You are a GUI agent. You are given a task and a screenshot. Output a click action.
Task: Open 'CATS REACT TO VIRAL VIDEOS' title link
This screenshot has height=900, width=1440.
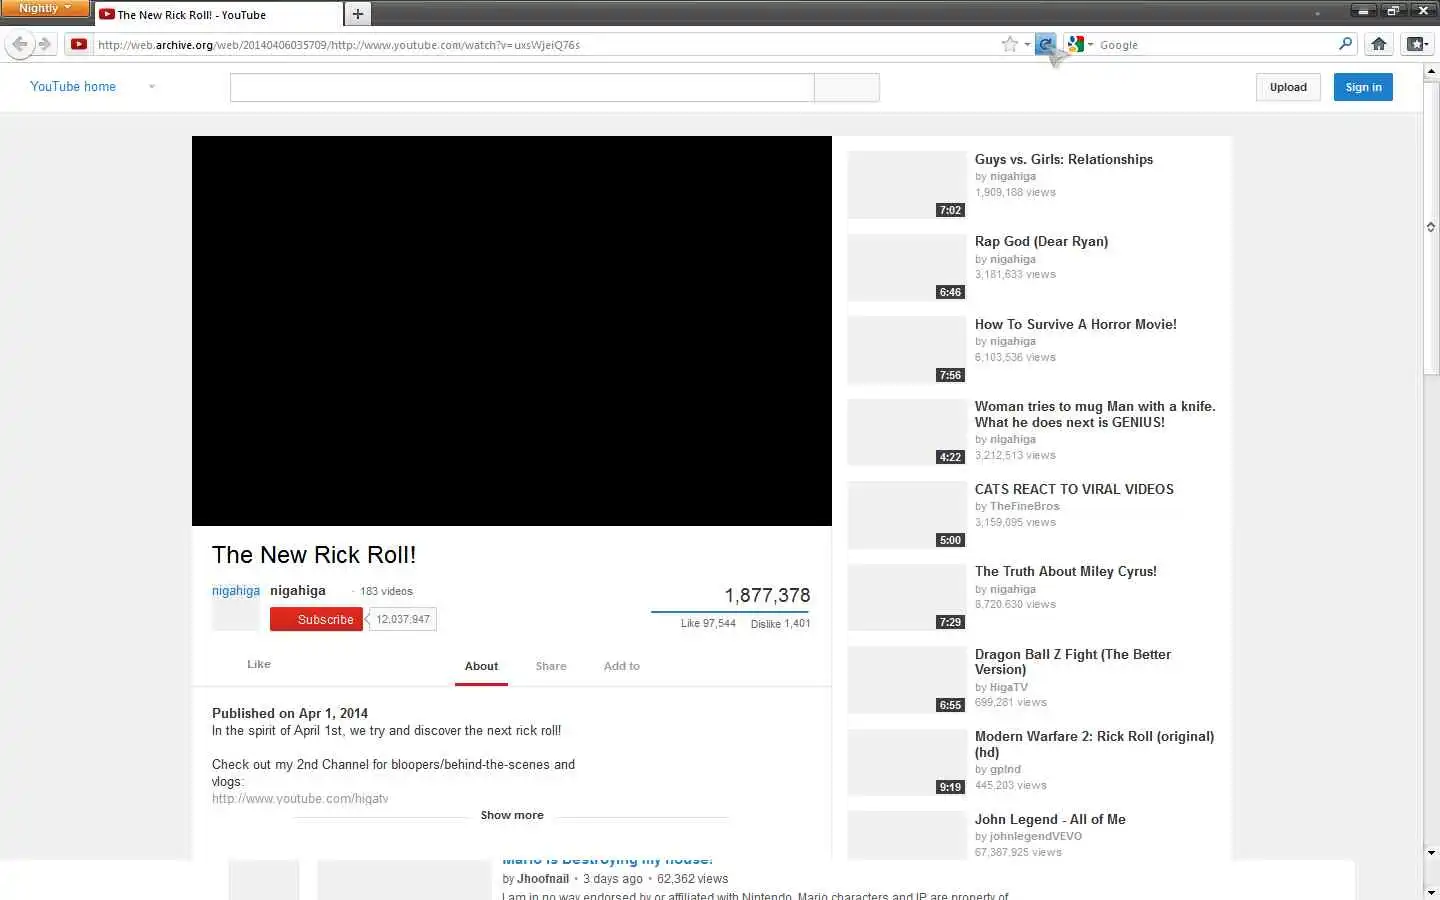[1074, 489]
